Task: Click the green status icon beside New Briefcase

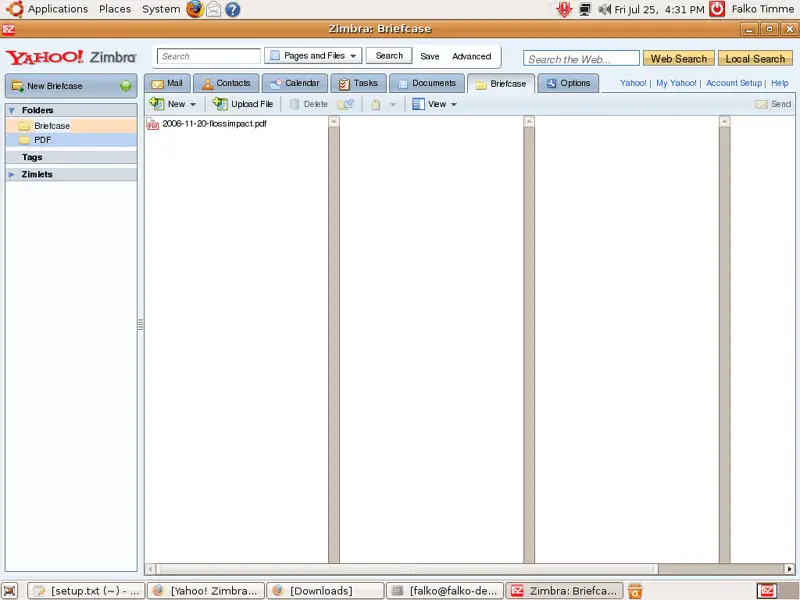Action: tap(126, 86)
